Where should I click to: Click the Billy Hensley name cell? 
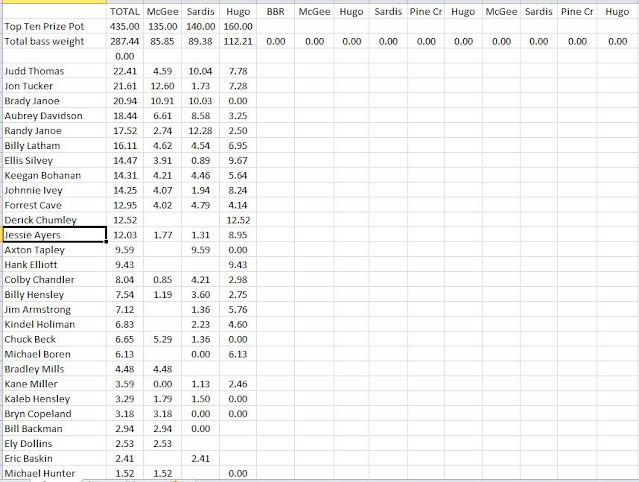pos(55,295)
